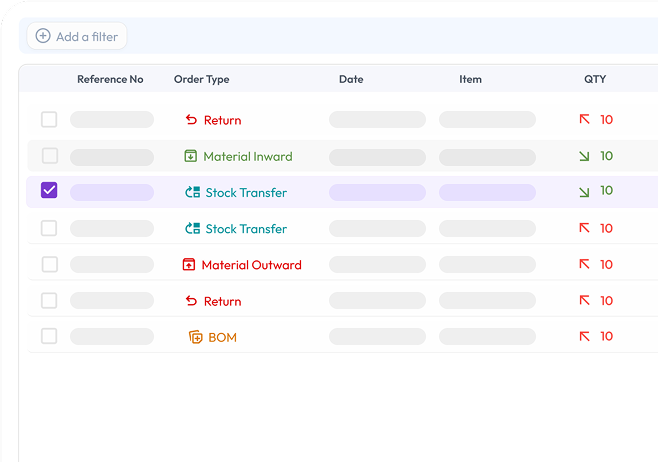
Task: Click the red Material Outward box icon
Action: click(189, 265)
